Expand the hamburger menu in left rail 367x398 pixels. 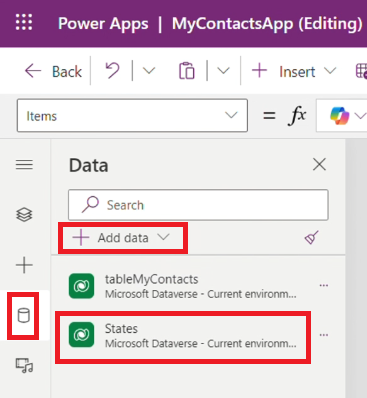tap(24, 165)
